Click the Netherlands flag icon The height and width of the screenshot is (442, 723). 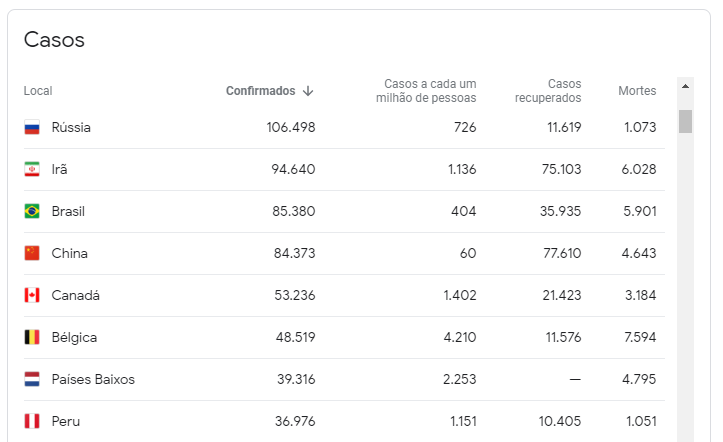(32, 380)
